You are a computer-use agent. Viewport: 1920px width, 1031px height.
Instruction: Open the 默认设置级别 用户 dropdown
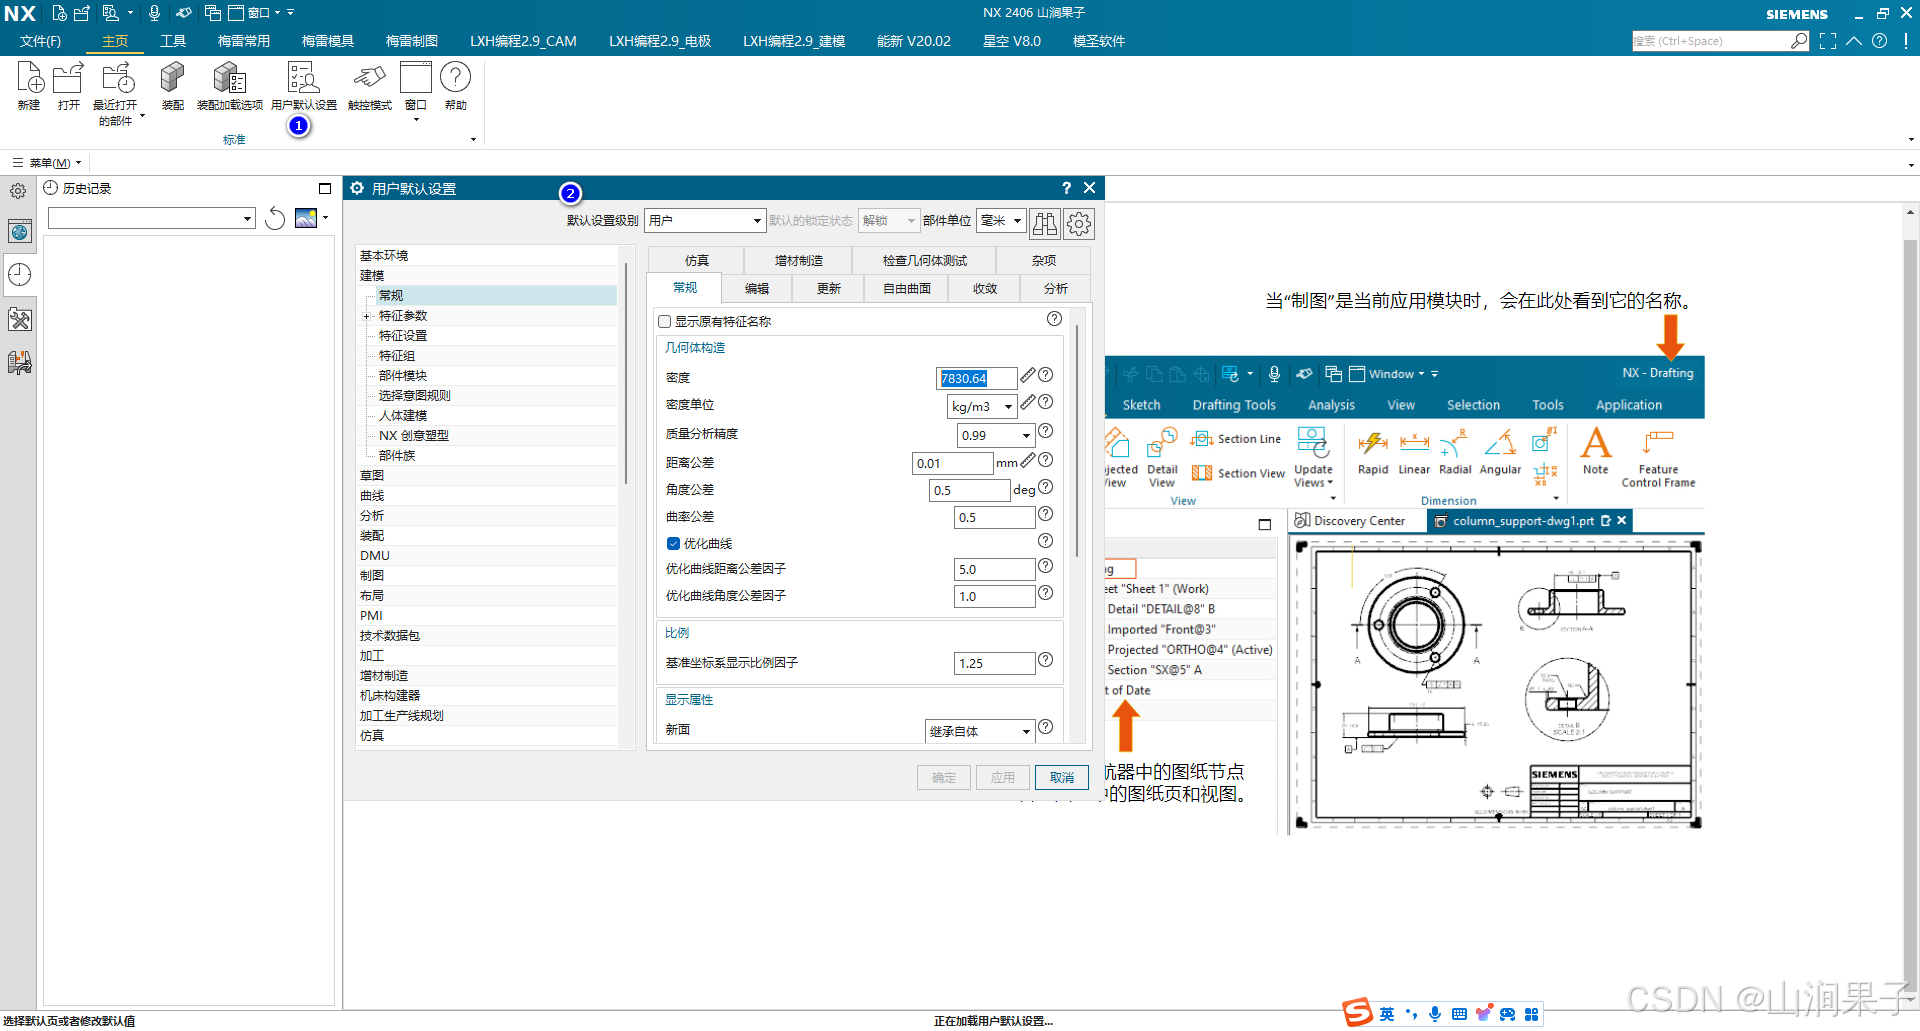click(705, 221)
